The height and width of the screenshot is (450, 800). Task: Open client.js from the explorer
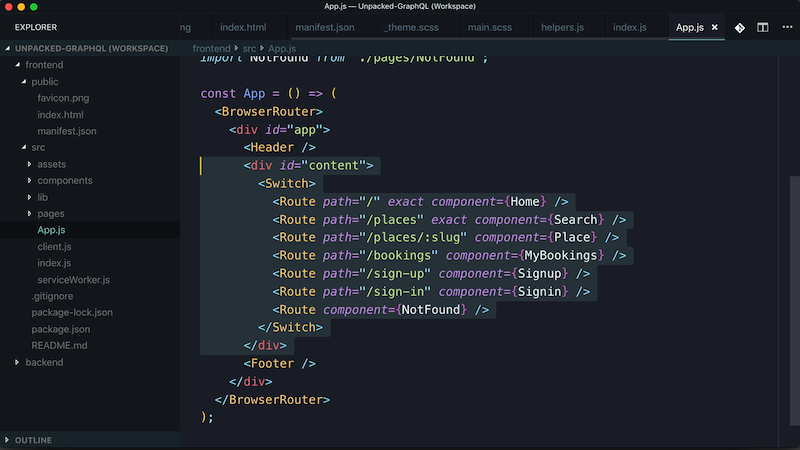tap(54, 246)
